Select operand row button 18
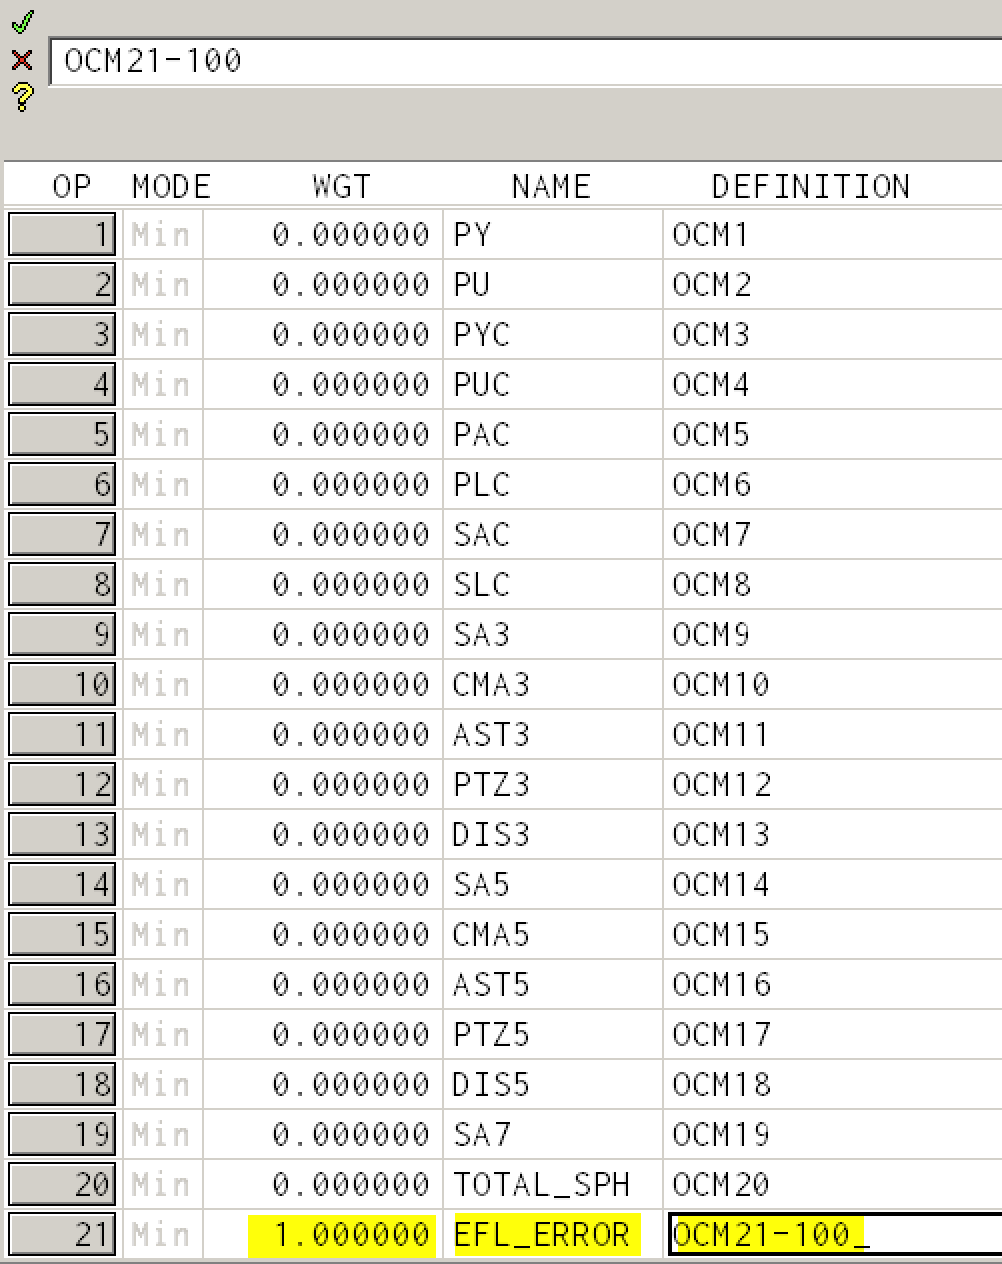Screen dimensions: 1002x1264 [x=62, y=1084]
